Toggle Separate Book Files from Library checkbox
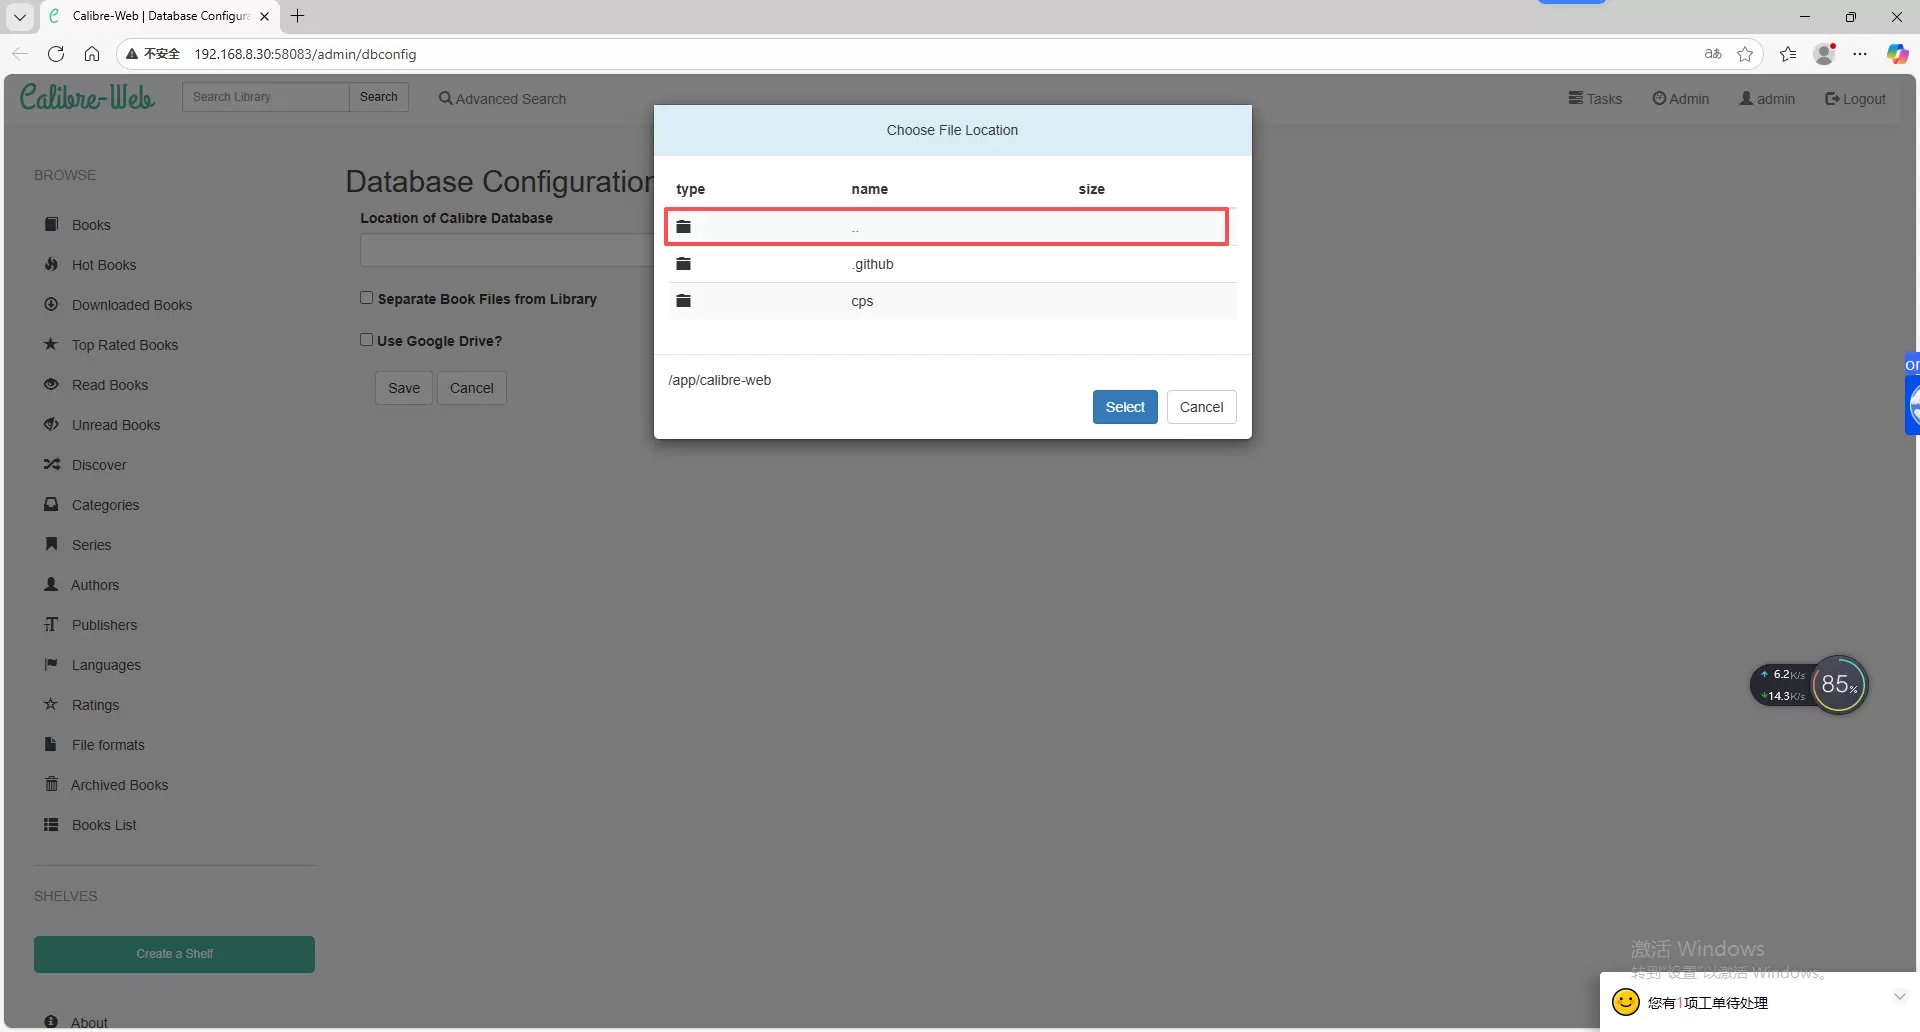Viewport: 1920px width, 1032px height. (367, 298)
